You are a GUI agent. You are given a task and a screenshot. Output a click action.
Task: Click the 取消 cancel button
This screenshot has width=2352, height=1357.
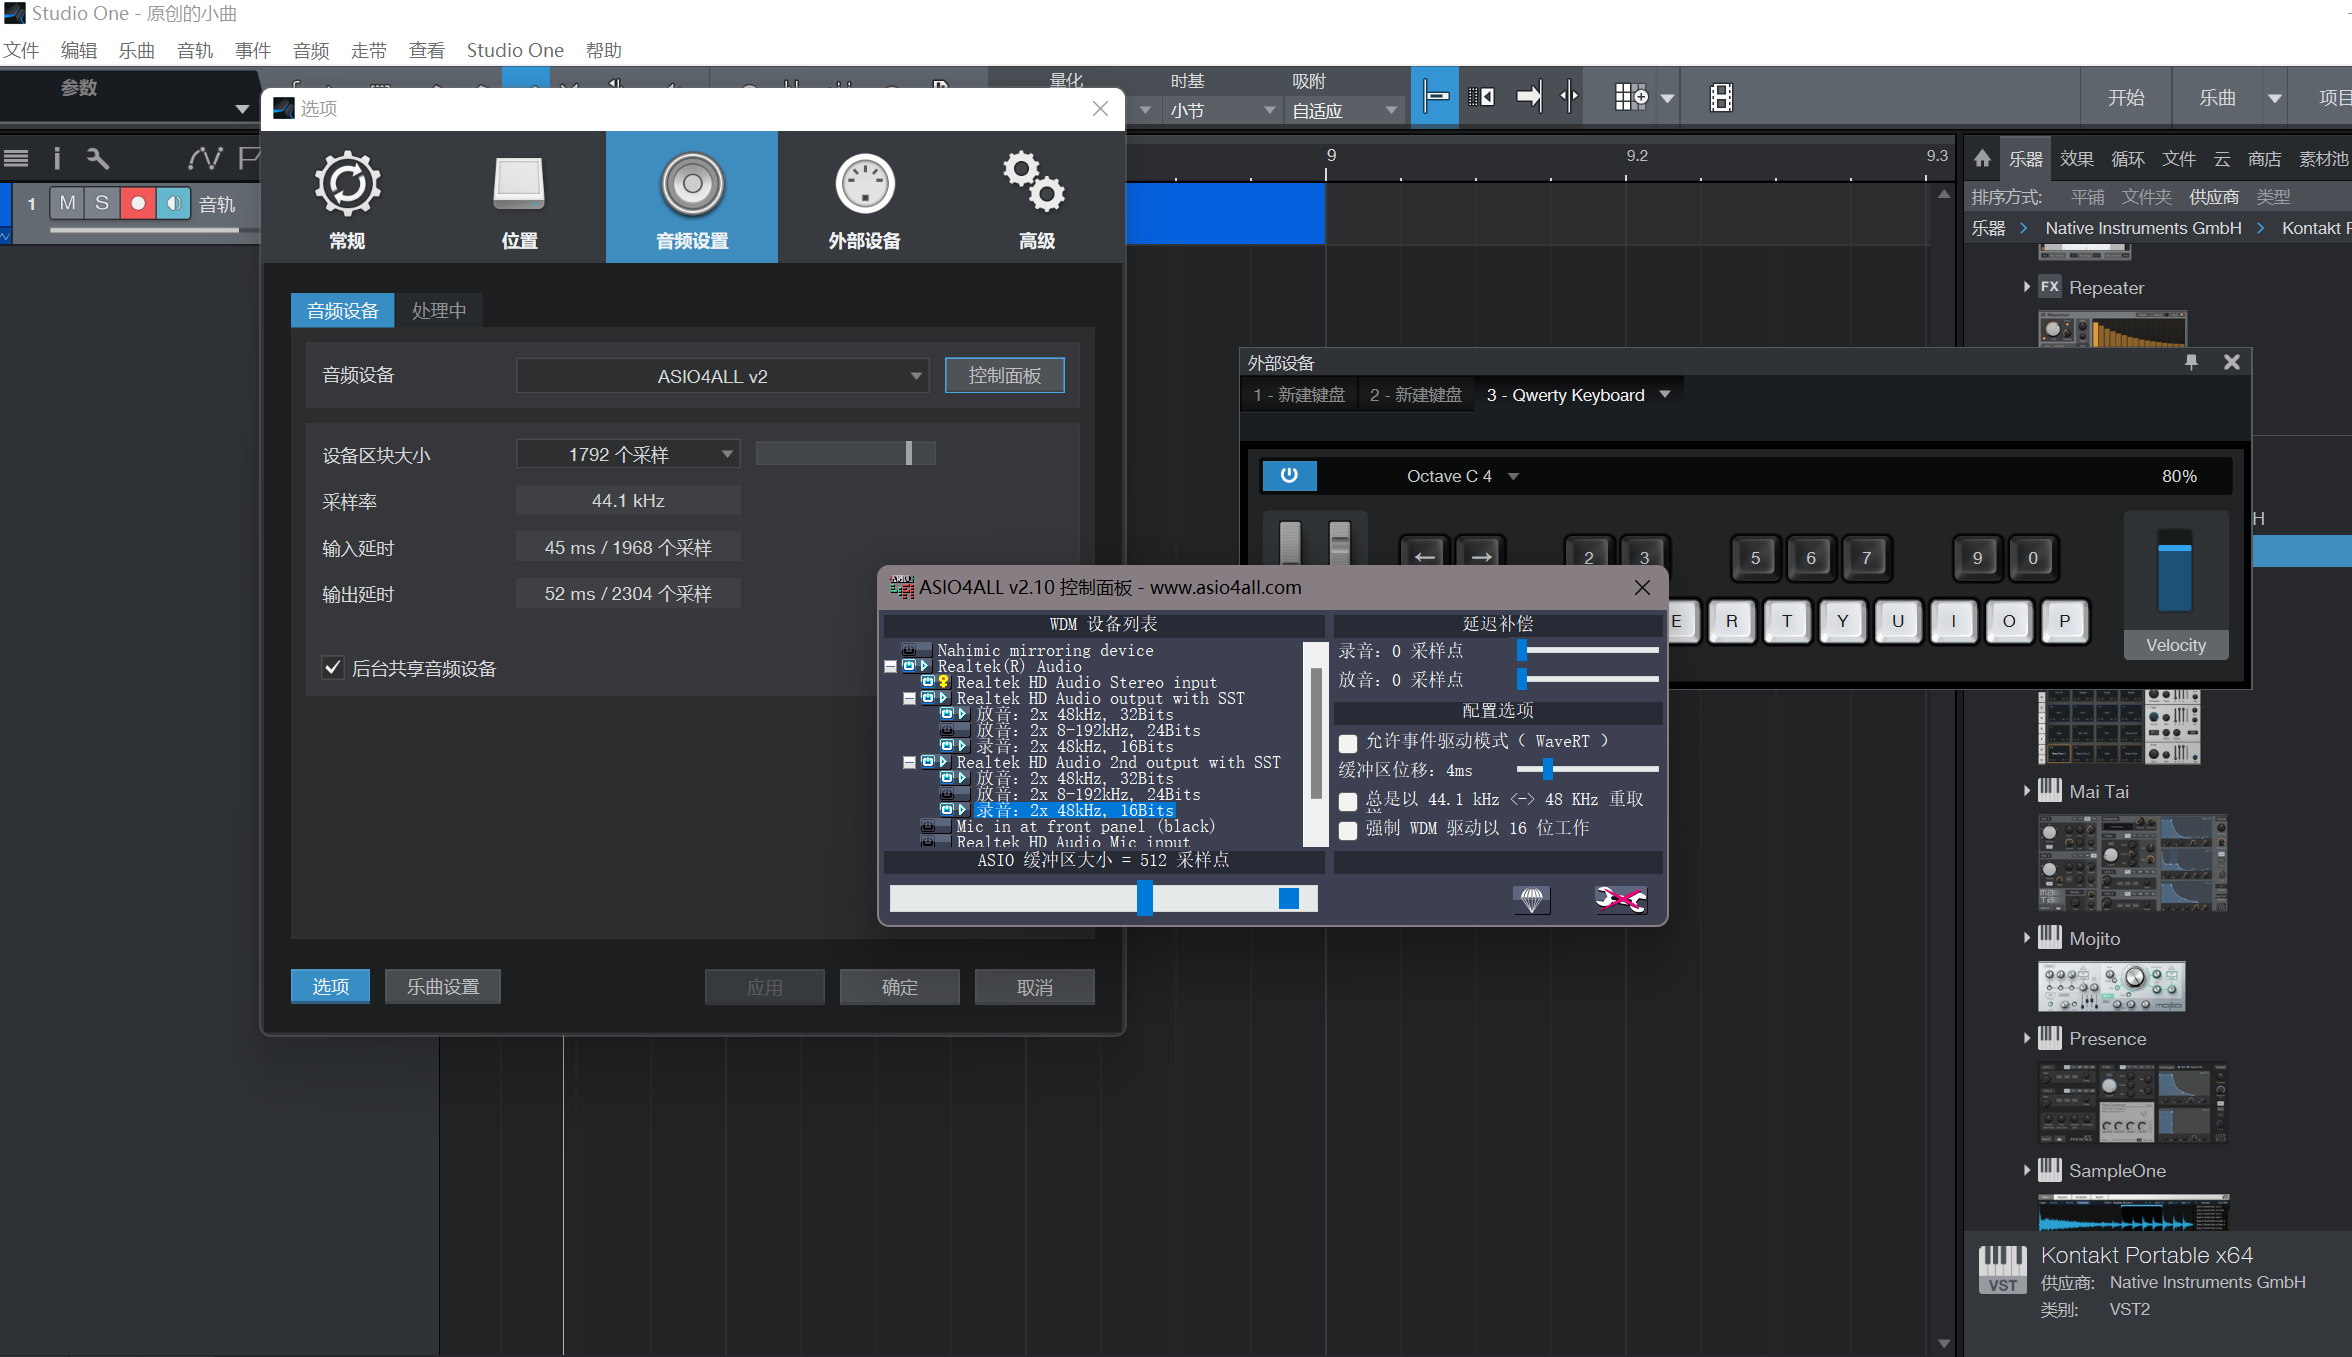pyautogui.click(x=1034, y=987)
